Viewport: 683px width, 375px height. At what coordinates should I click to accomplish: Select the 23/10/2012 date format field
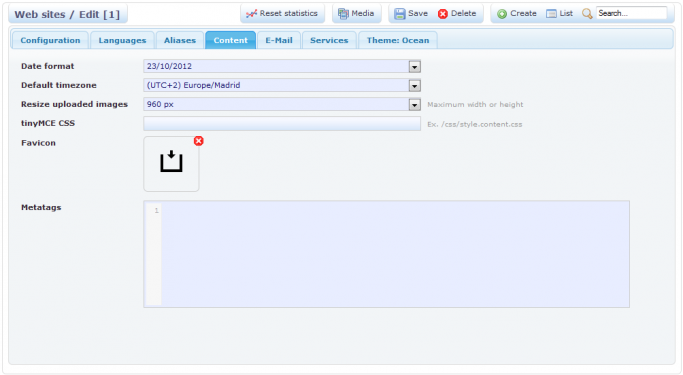282,66
